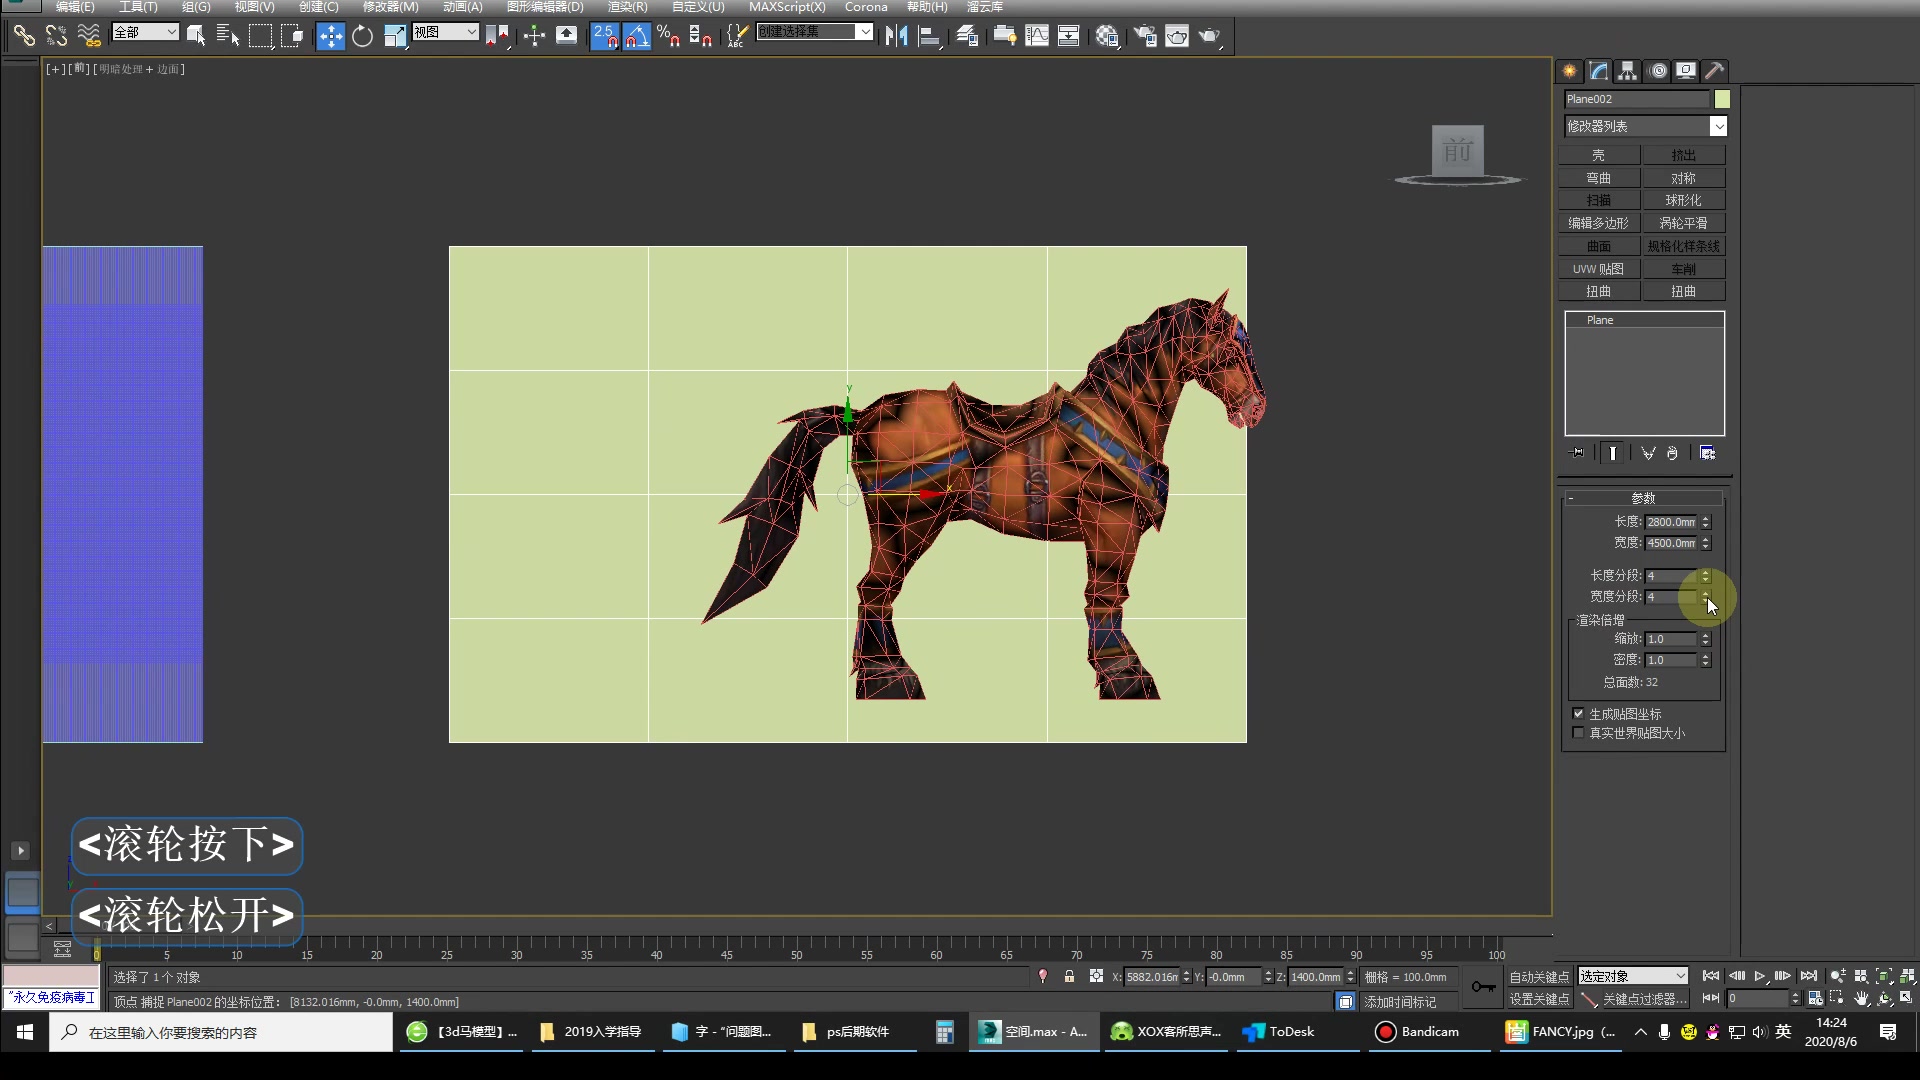Toggle the 自动关键点 auto key button
The width and height of the screenshot is (1920, 1080).
(x=1539, y=977)
